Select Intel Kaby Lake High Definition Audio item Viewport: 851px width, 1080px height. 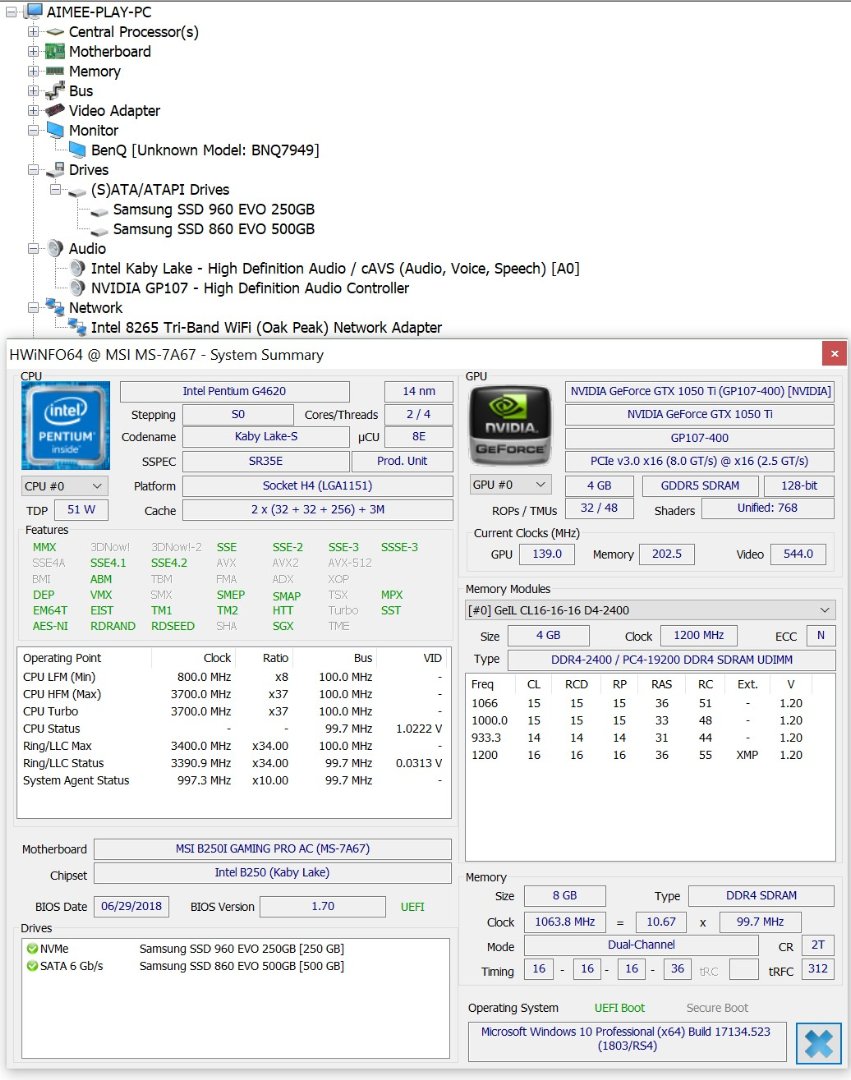335,269
